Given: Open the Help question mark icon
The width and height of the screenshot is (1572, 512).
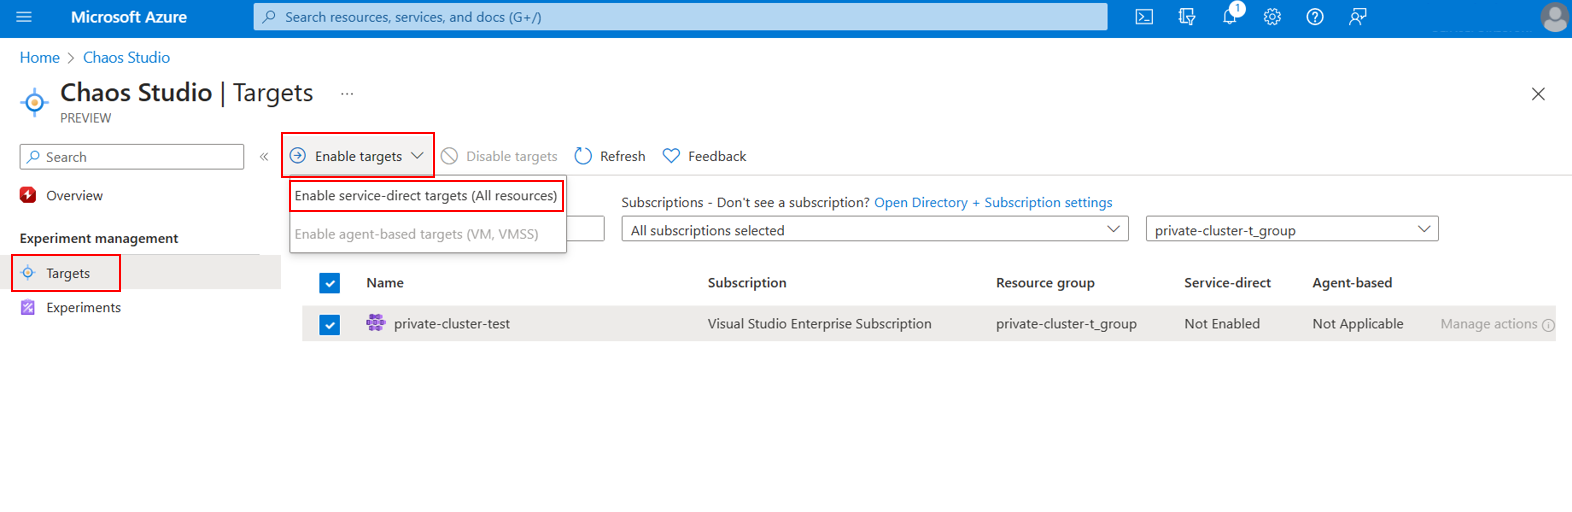Looking at the screenshot, I should 1315,17.
